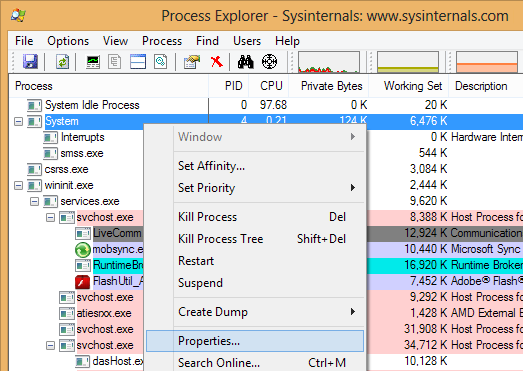Image resolution: width=523 pixels, height=371 pixels.
Task: Open the Process menu
Action: click(x=162, y=41)
